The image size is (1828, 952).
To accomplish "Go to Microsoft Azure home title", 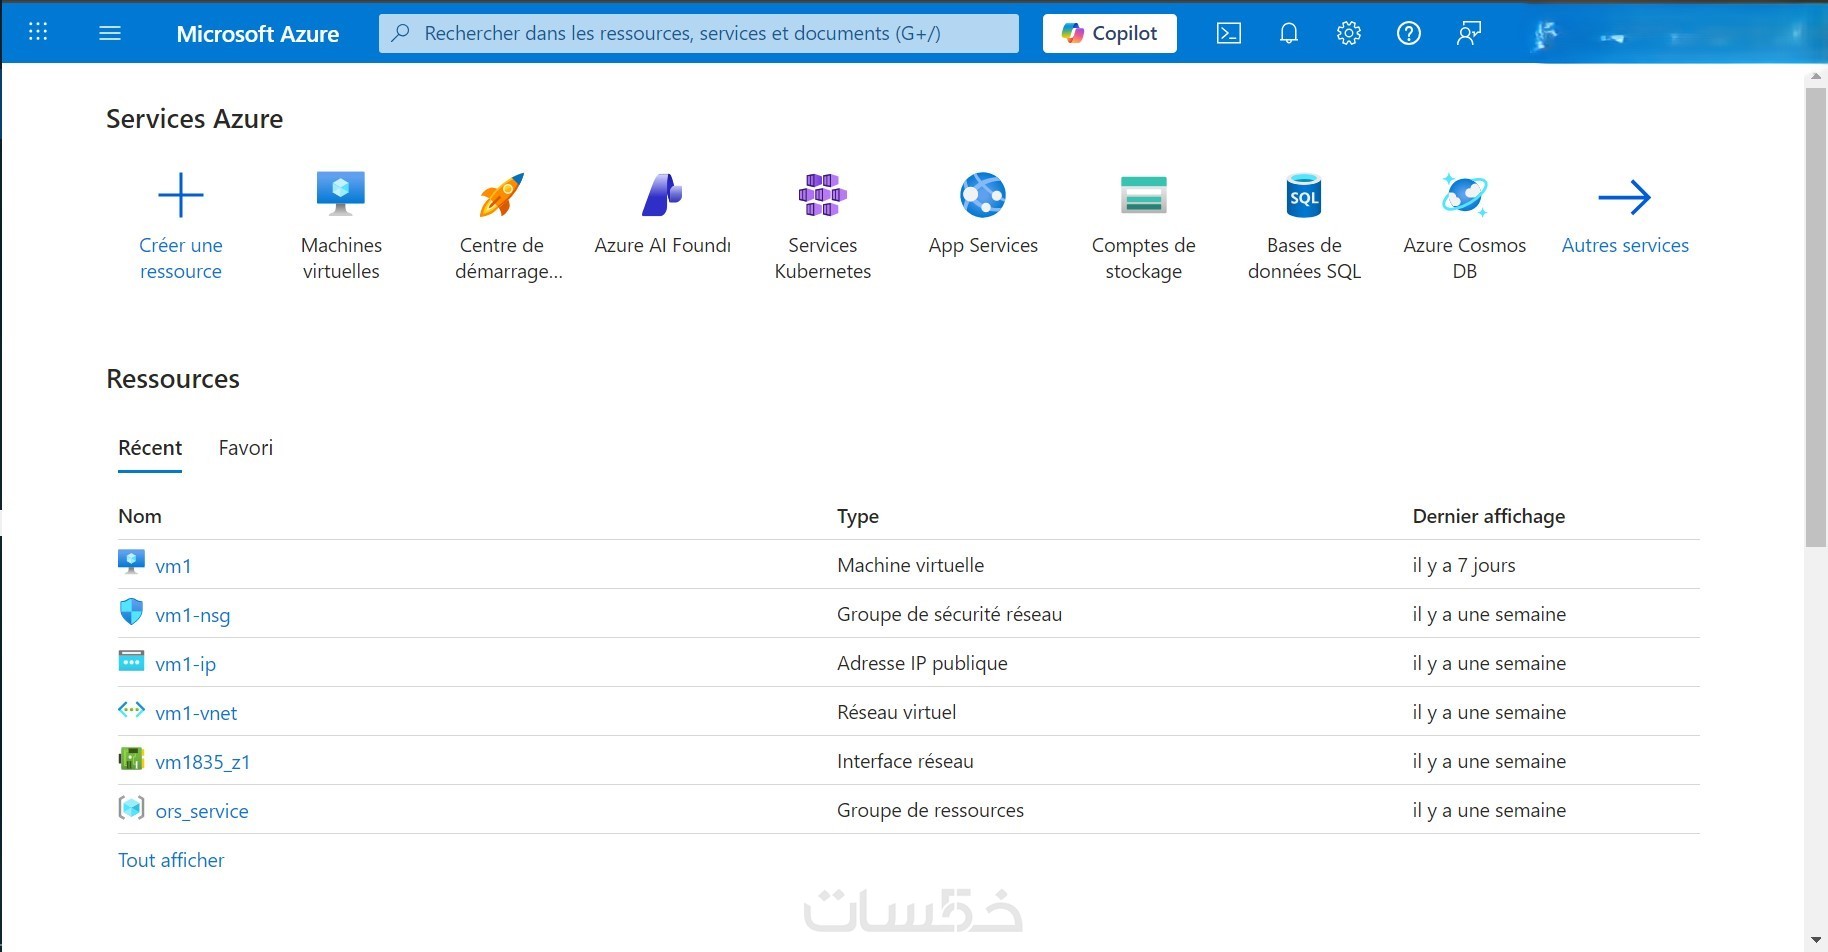I will pyautogui.click(x=258, y=34).
